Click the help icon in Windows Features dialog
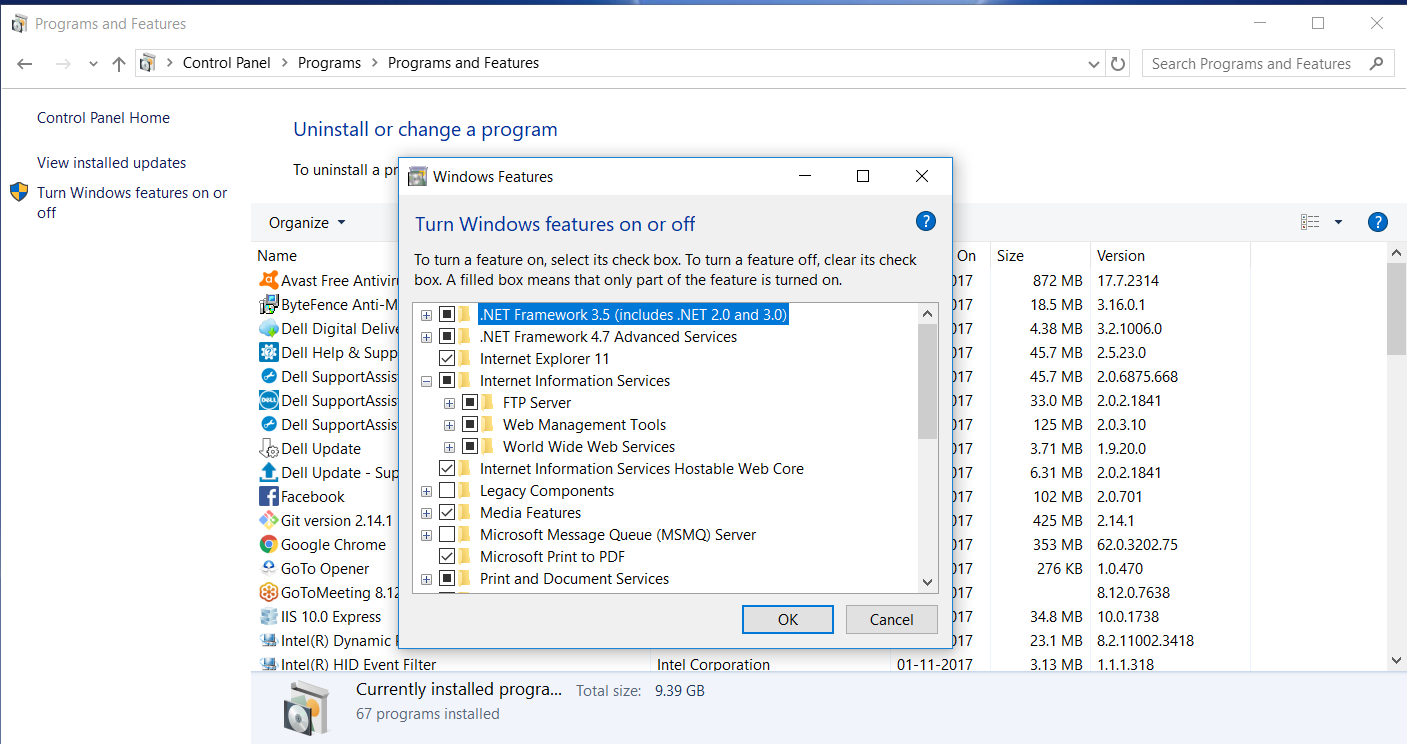Image resolution: width=1407 pixels, height=744 pixels. coord(926,222)
